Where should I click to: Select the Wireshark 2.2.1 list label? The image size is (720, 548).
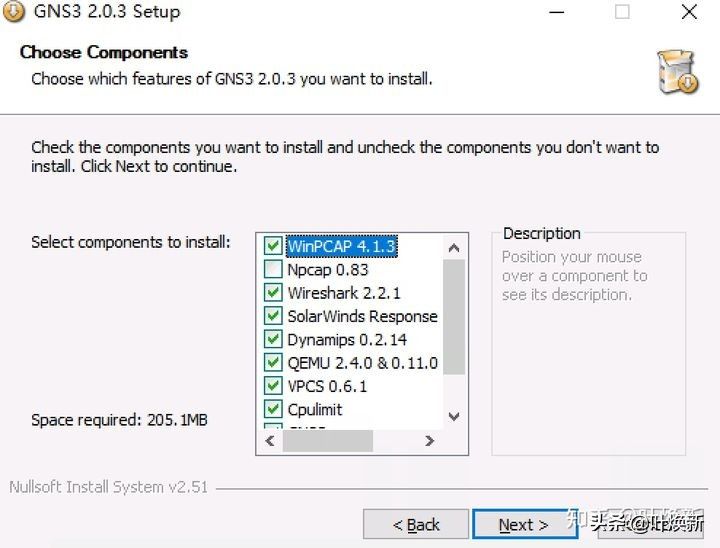point(344,293)
